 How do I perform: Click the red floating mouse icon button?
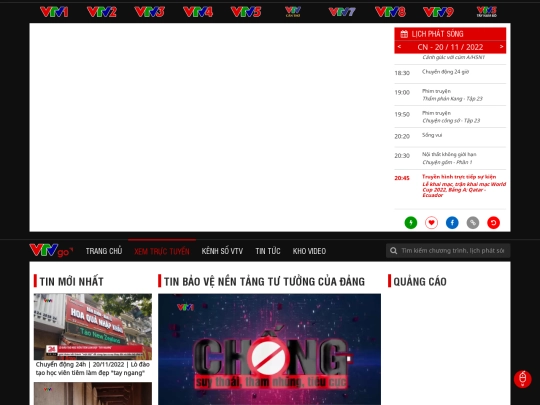click(x=522, y=379)
